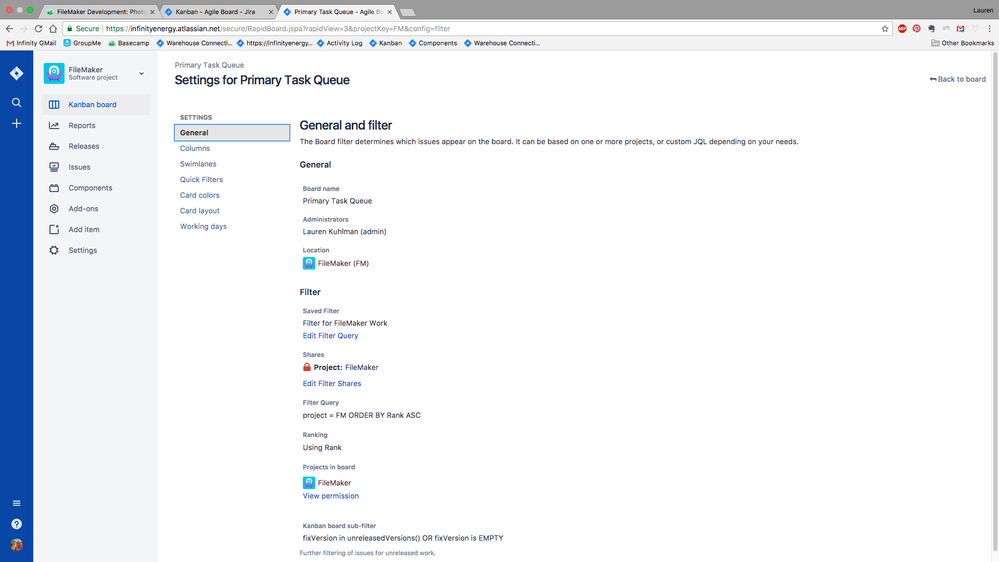Viewport: 999px width, 562px height.
Task: Open the help question mark icon
Action: pyautogui.click(x=17, y=524)
